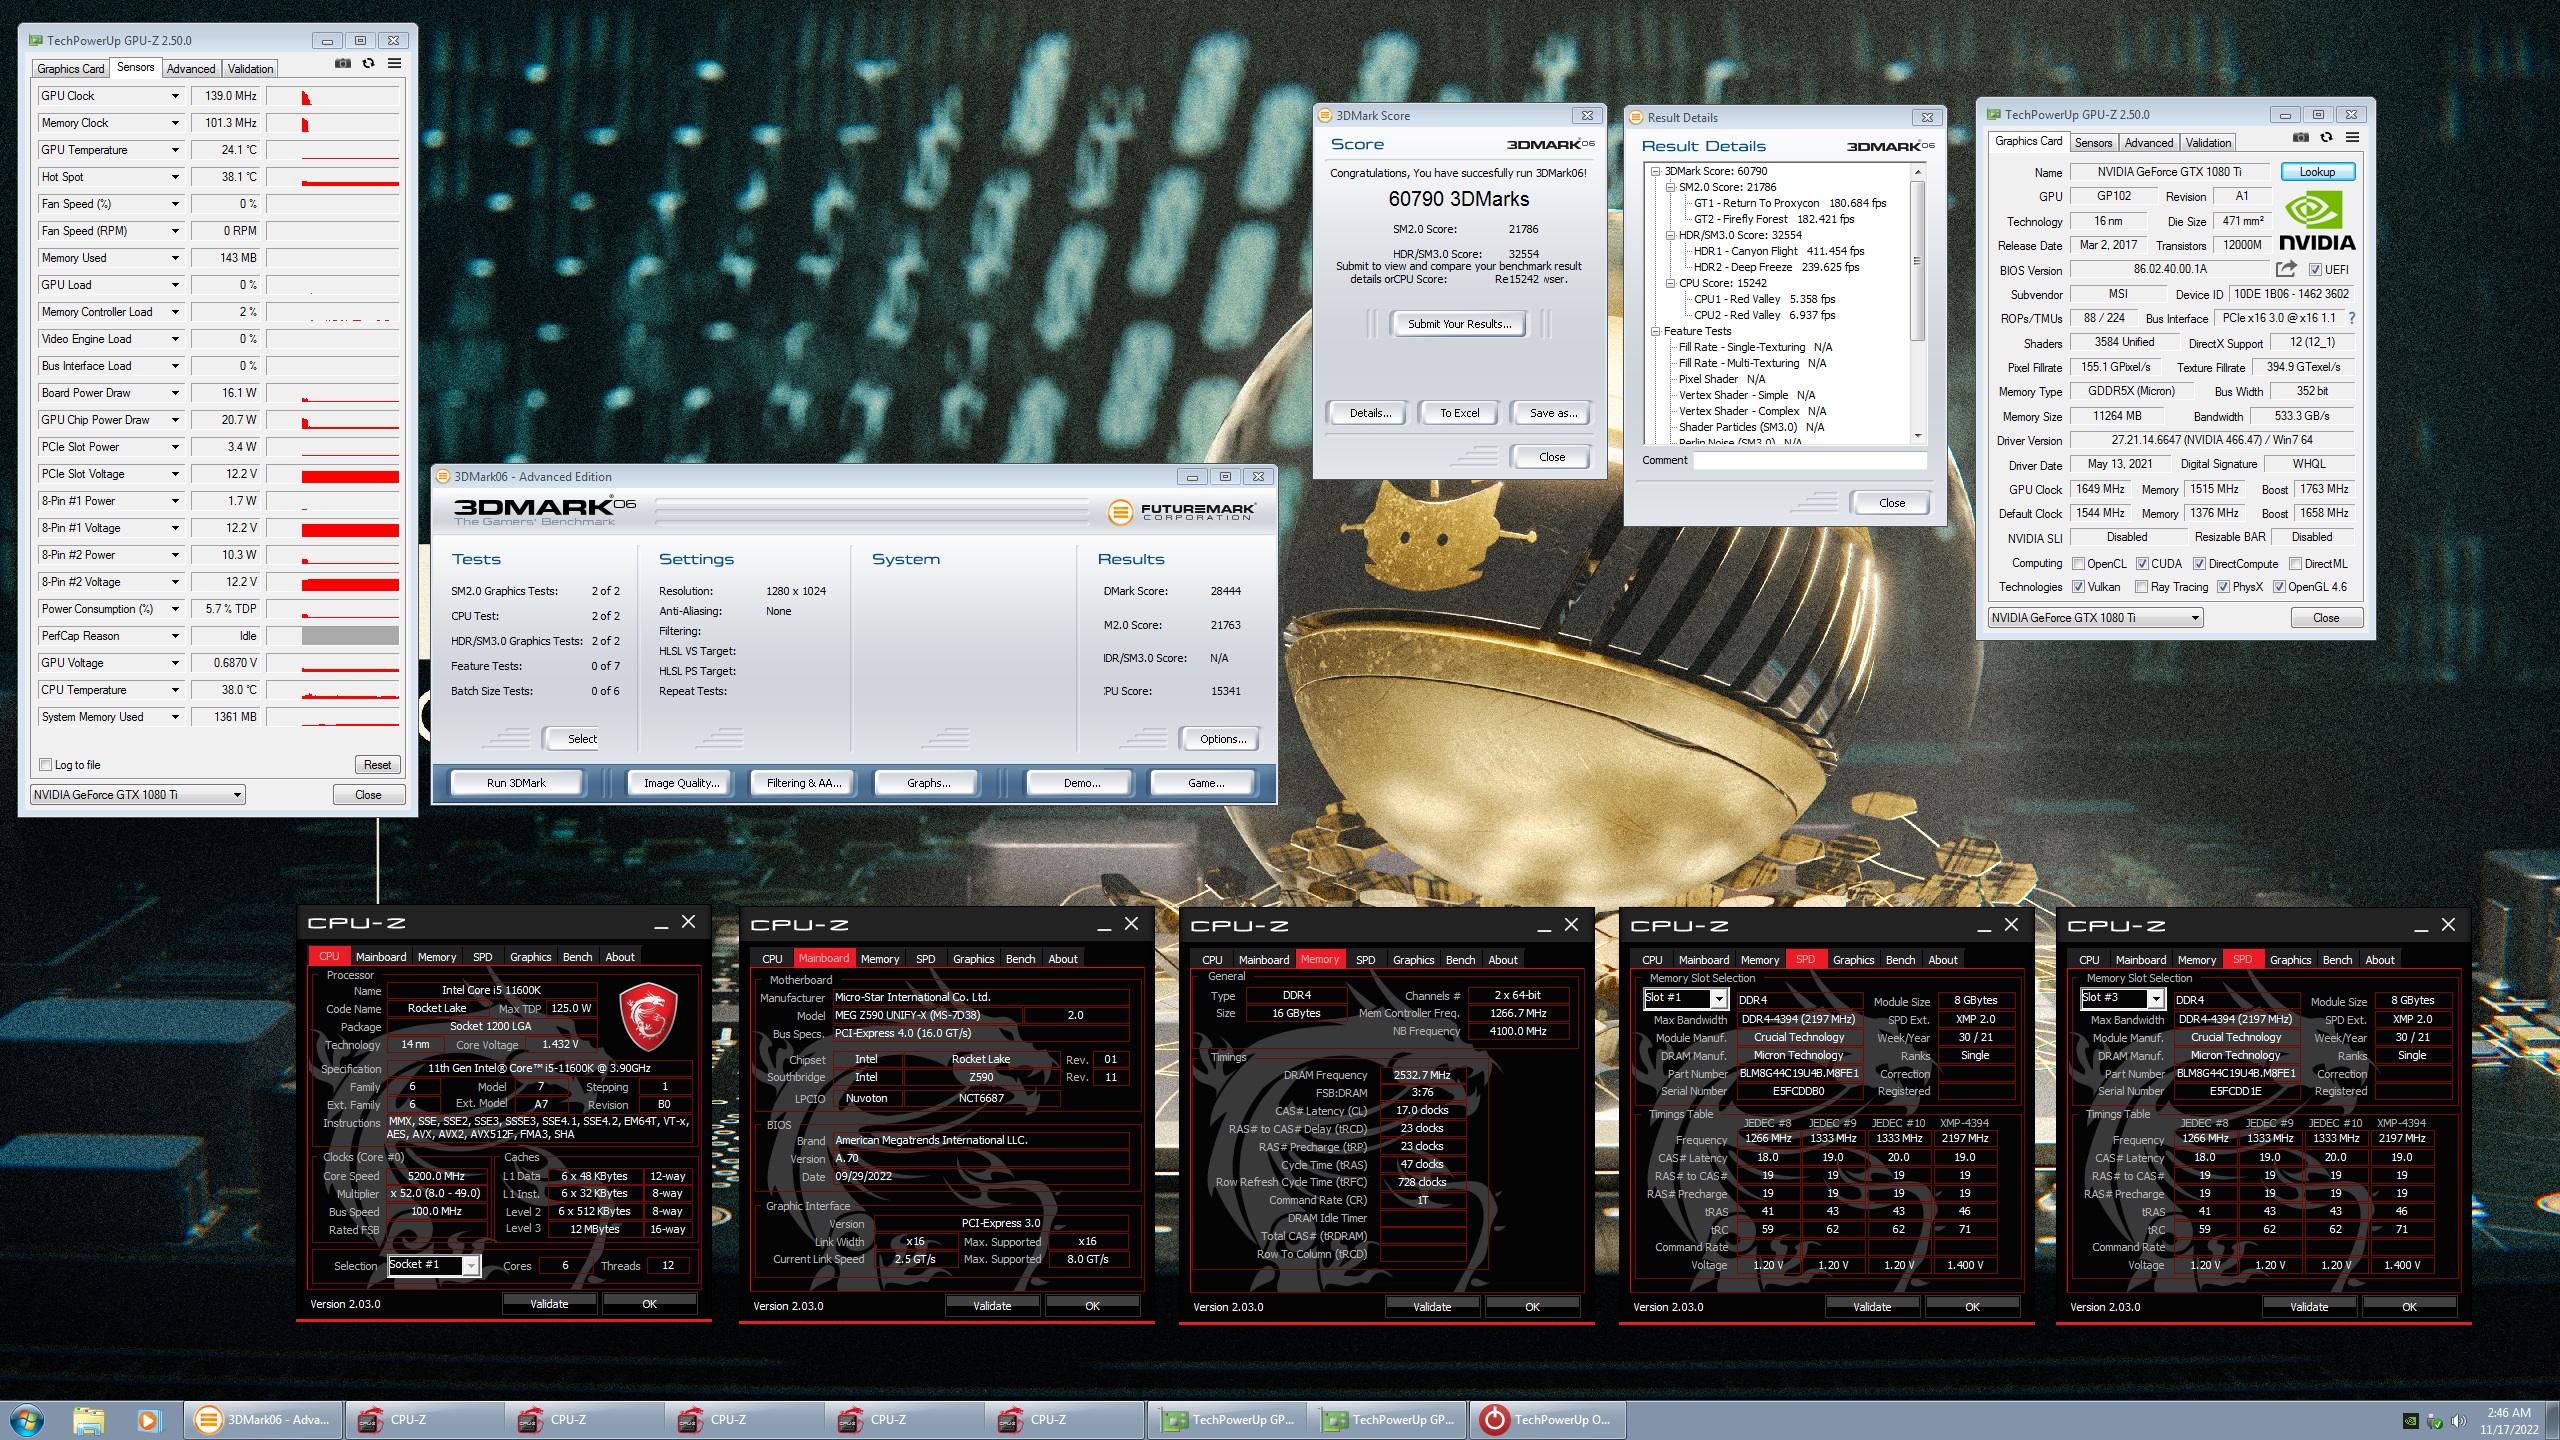Click refresh icon in right GPU-Z window
Screen dimensions: 2560x1440
pyautogui.click(x=2326, y=138)
